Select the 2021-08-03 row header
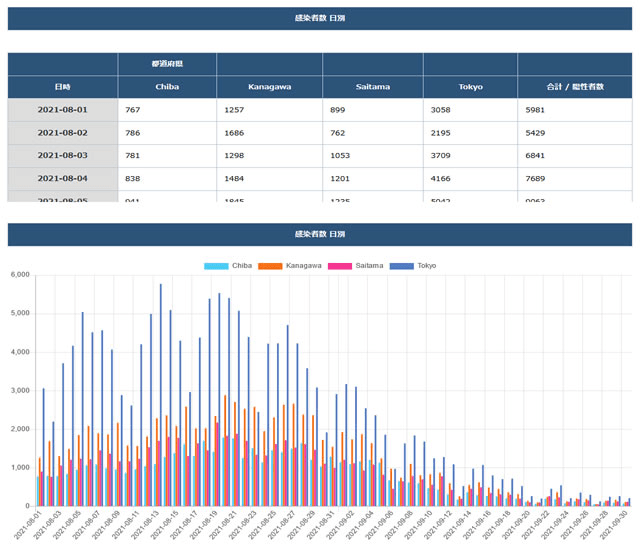This screenshot has width=640, height=554. [63, 156]
